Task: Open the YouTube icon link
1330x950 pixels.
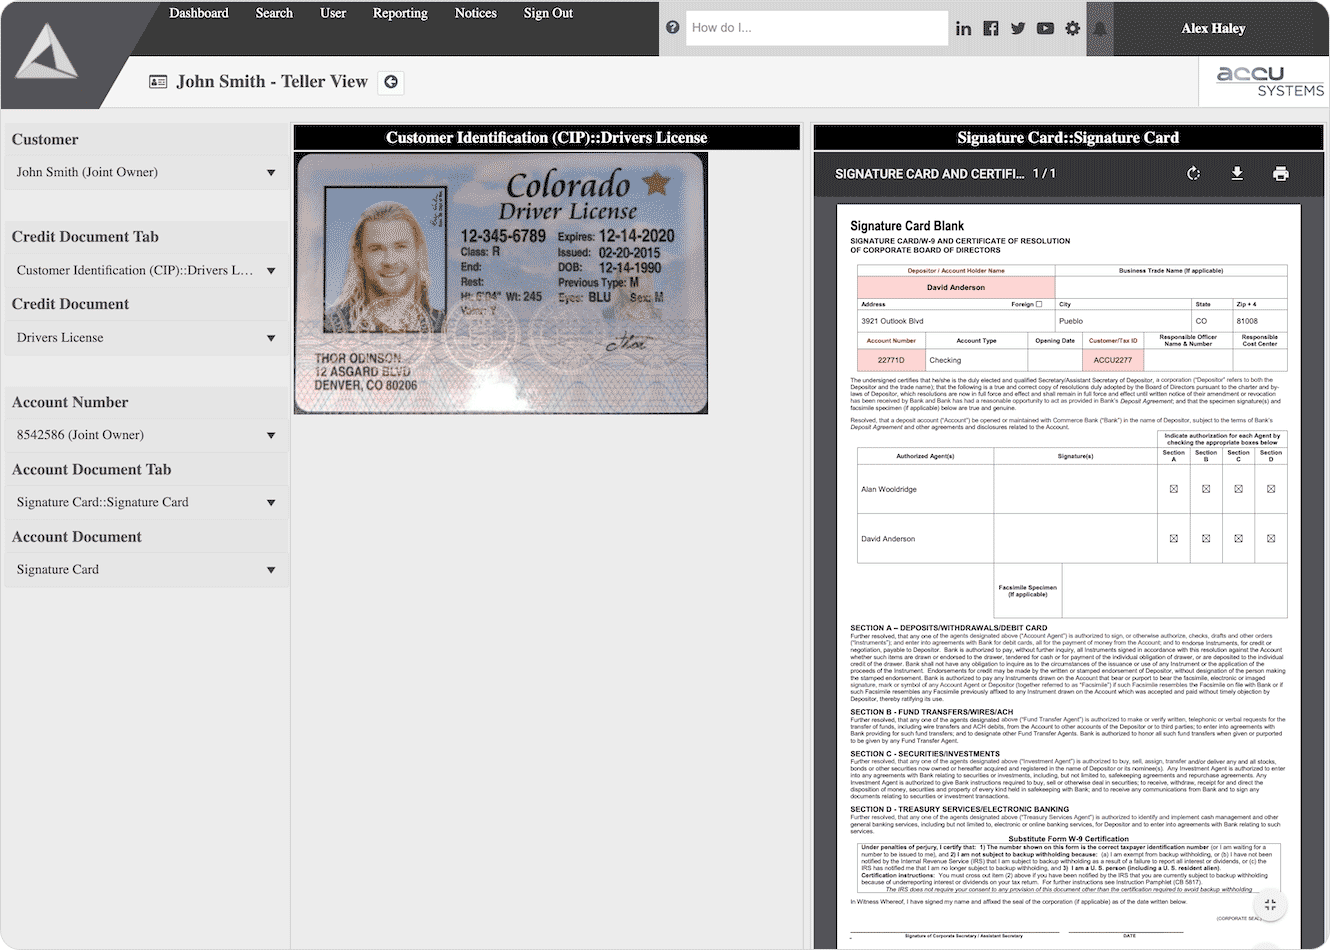Action: pyautogui.click(x=1045, y=29)
